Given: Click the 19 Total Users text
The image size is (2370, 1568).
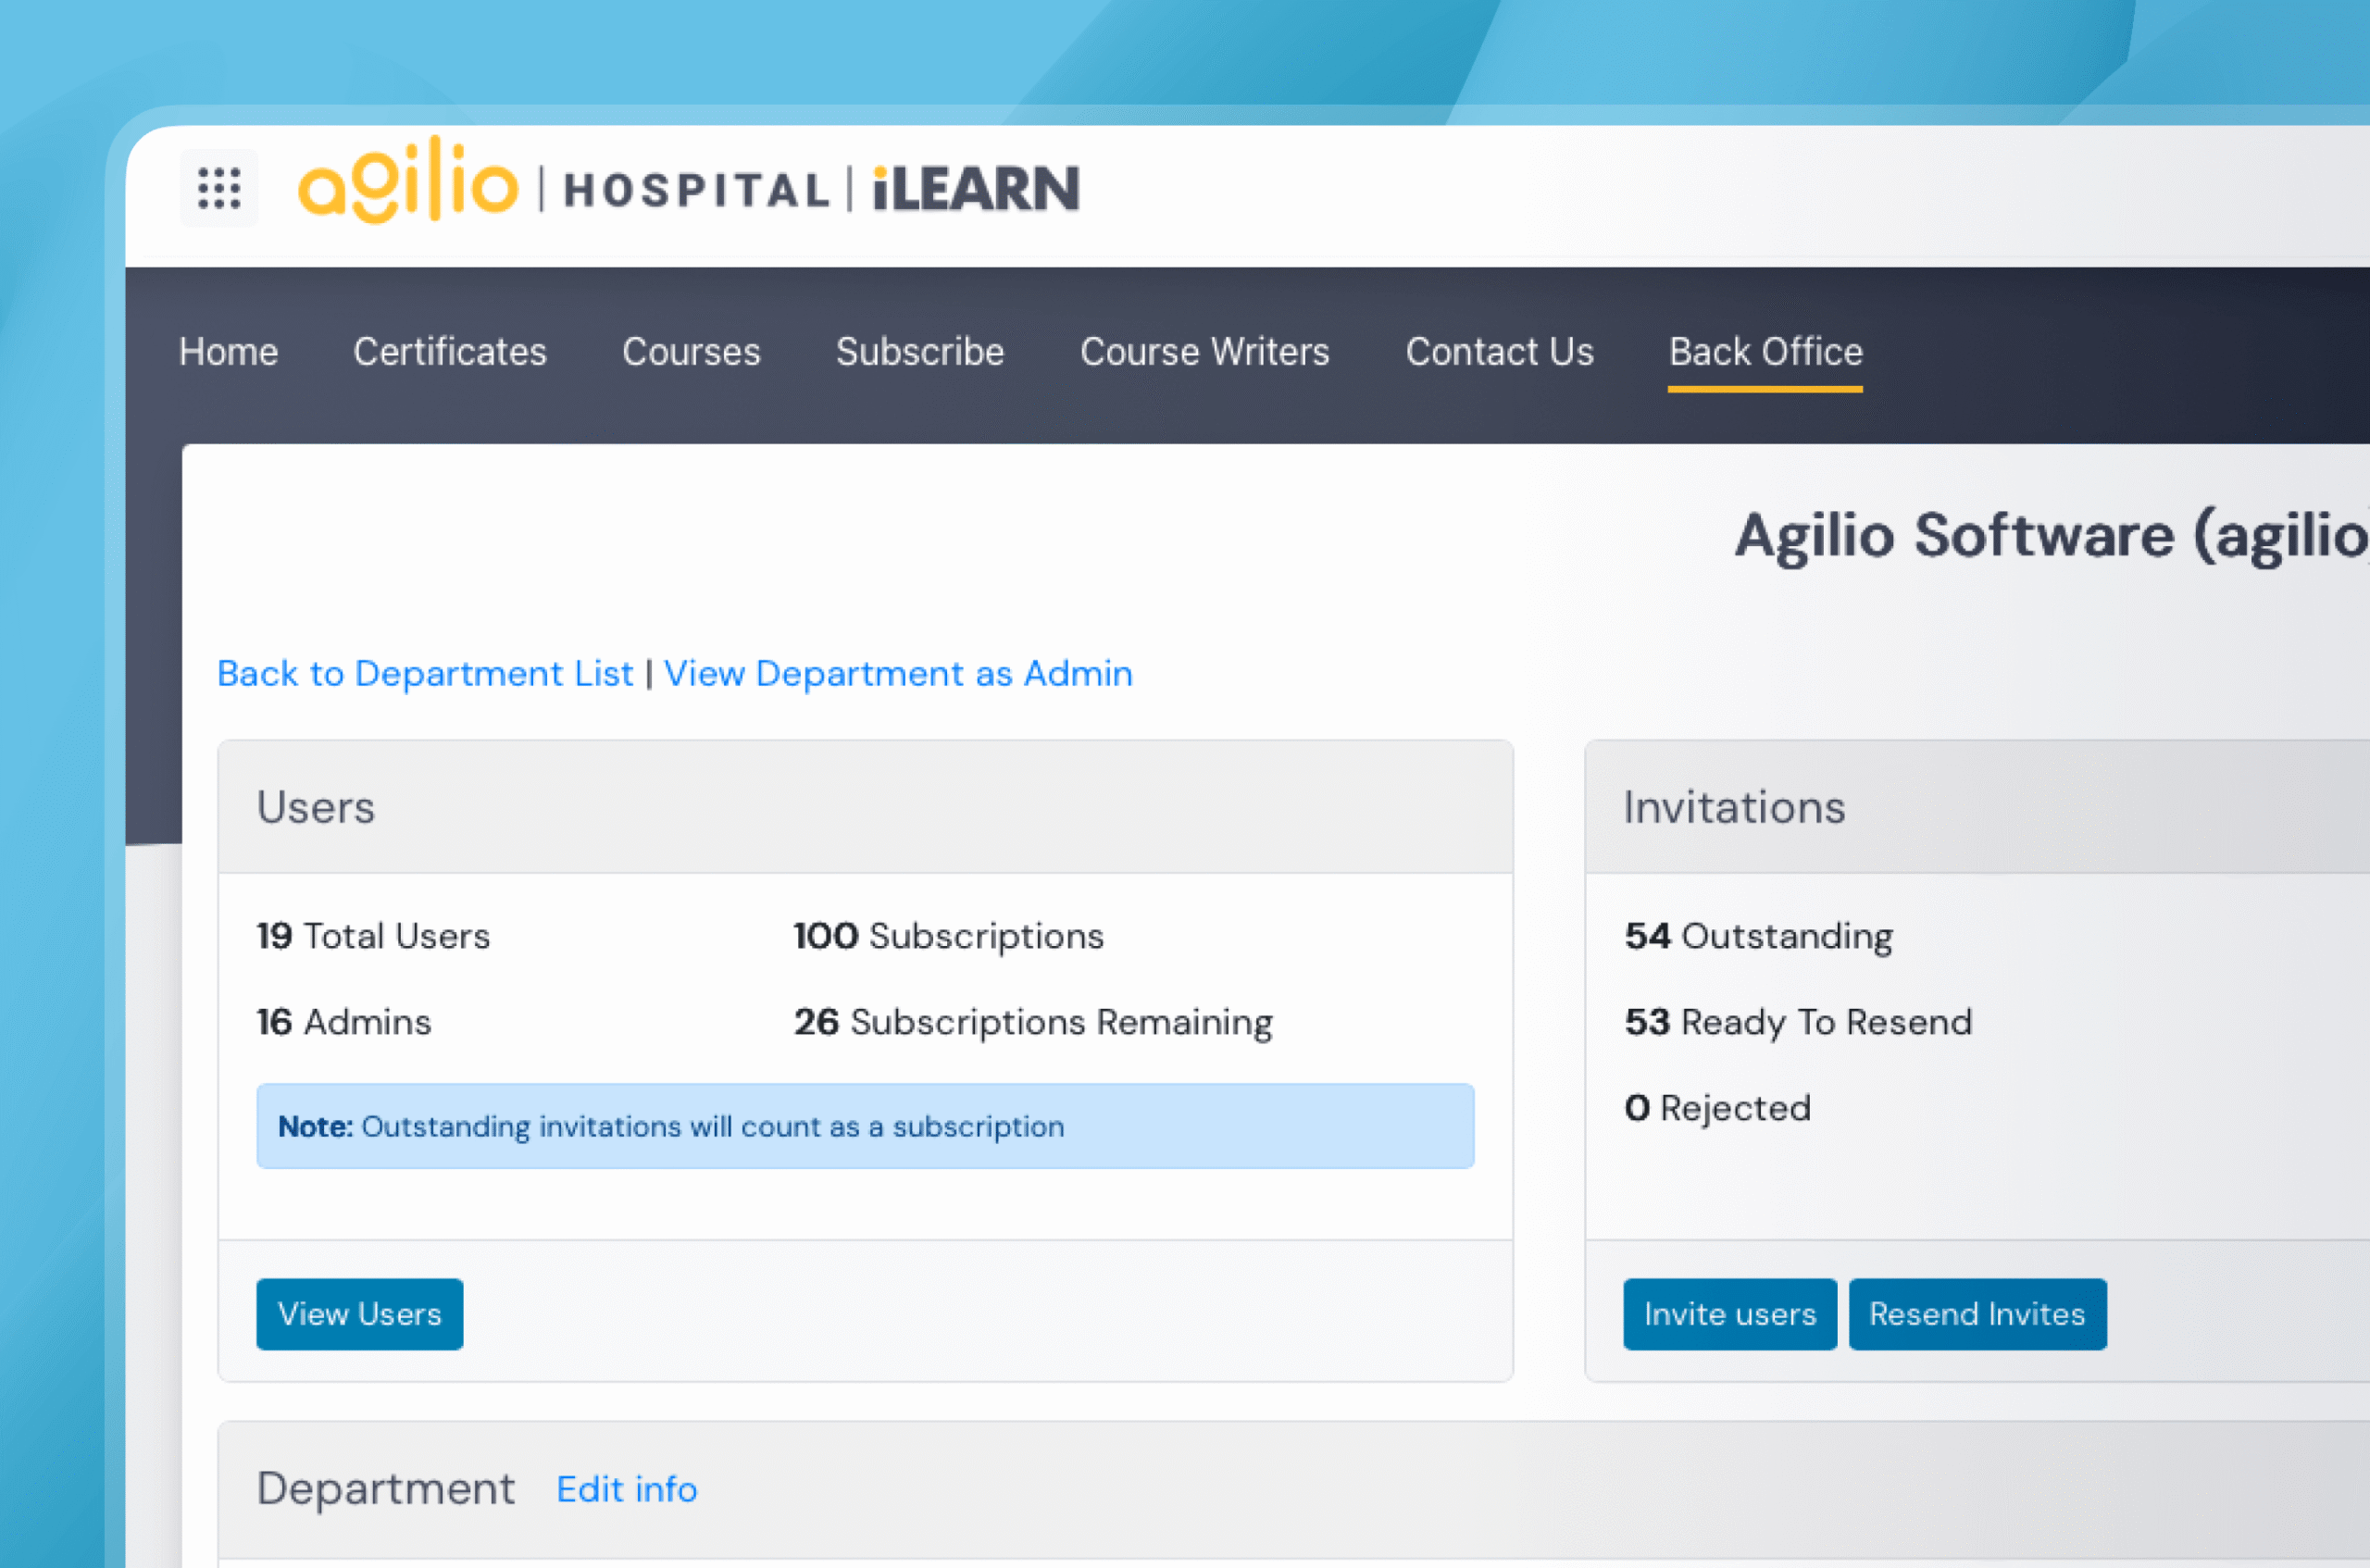Looking at the screenshot, I should coord(373,936).
